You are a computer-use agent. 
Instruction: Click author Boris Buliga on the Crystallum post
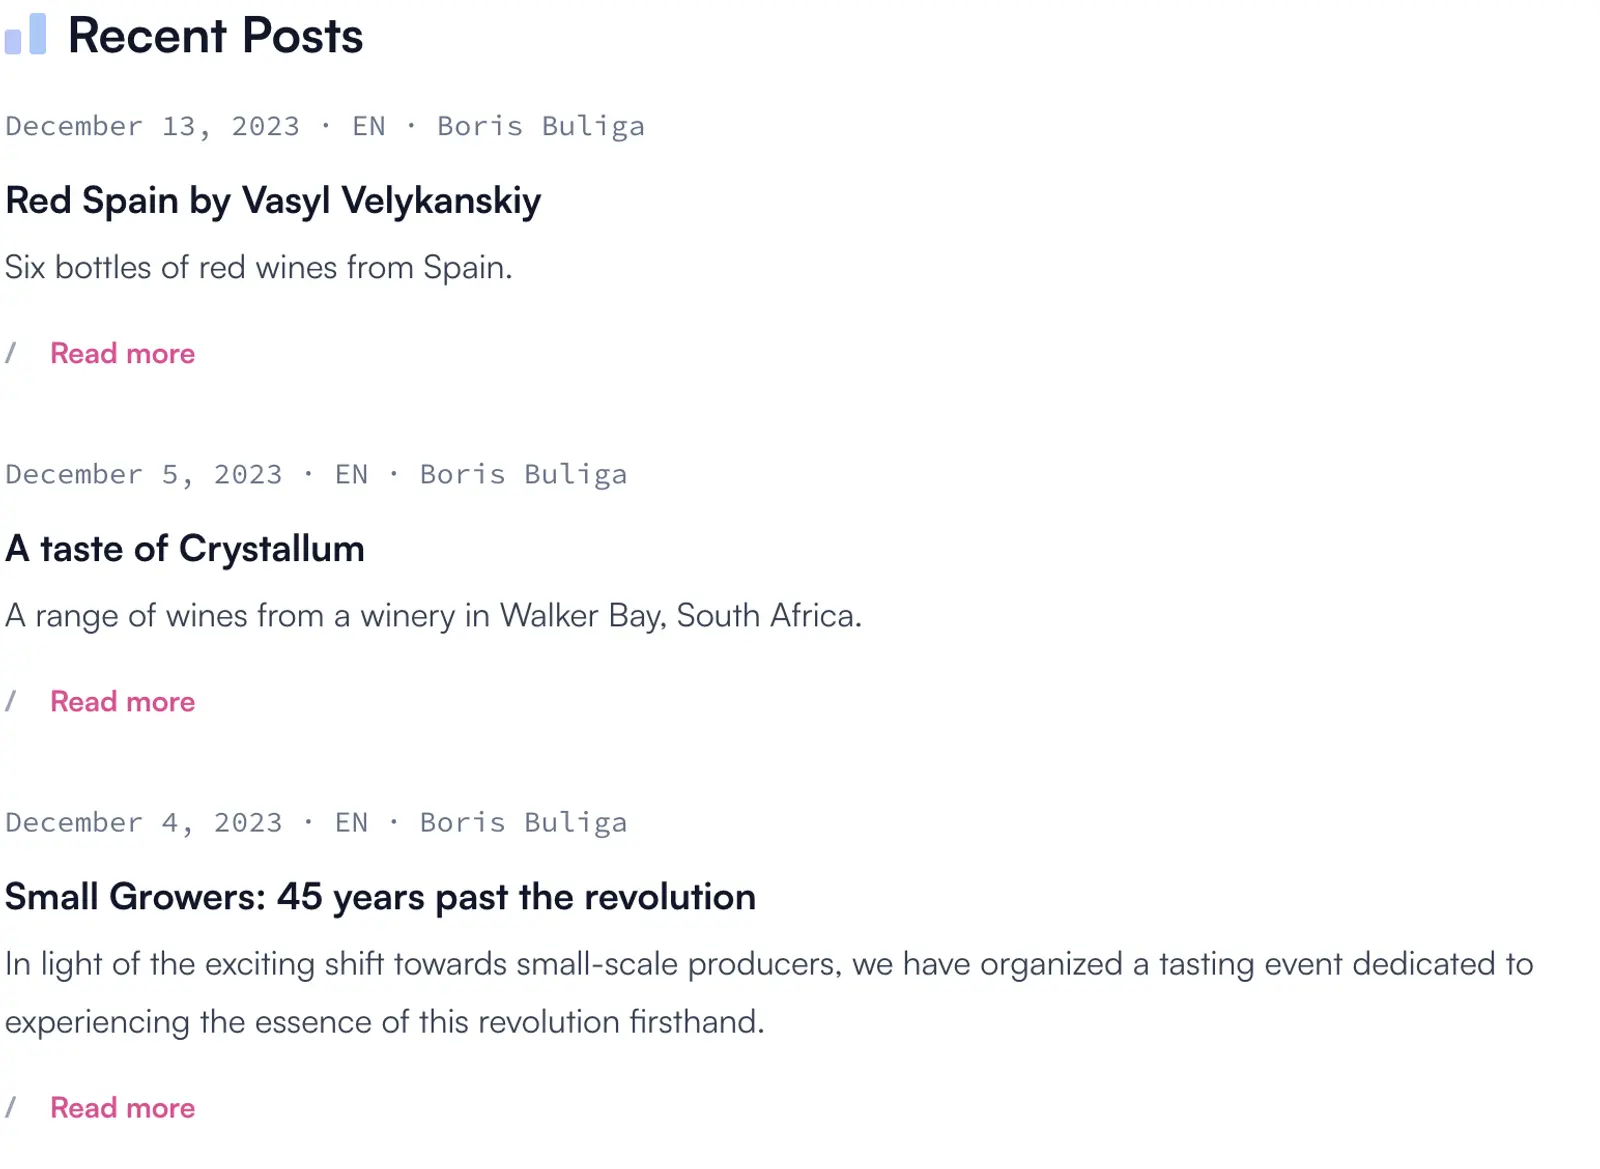[x=522, y=474]
